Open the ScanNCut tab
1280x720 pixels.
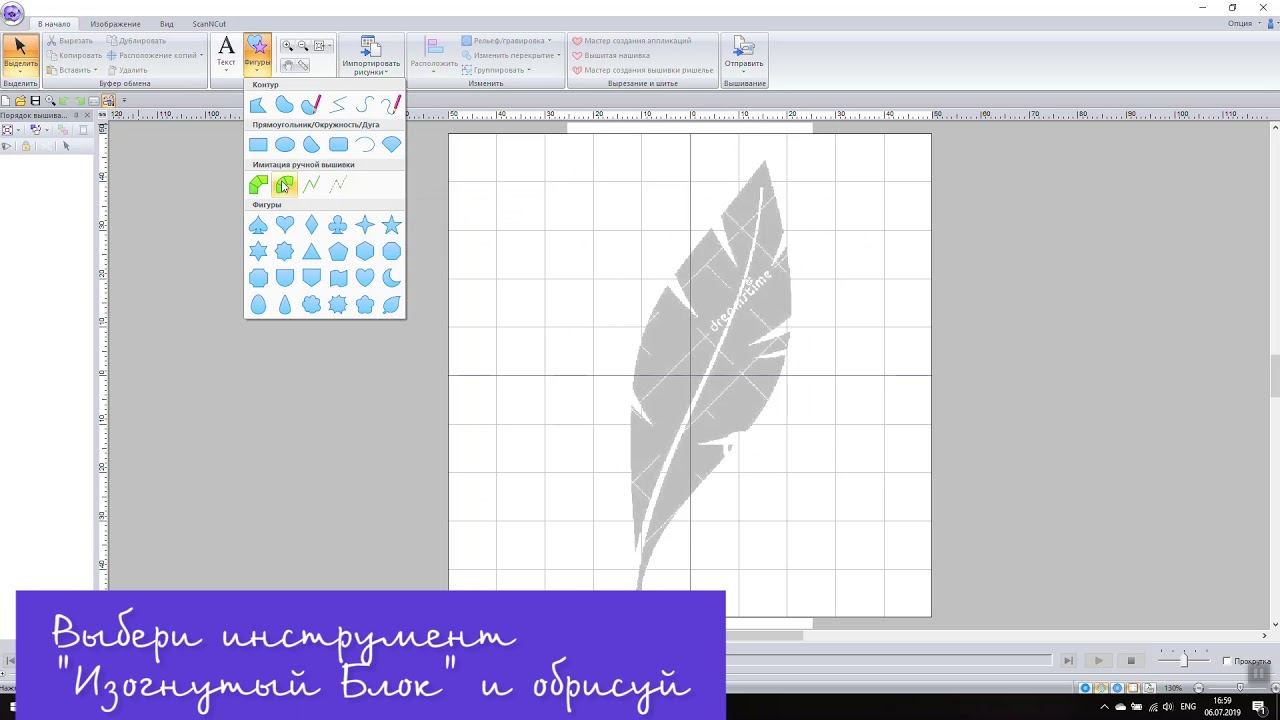(209, 24)
